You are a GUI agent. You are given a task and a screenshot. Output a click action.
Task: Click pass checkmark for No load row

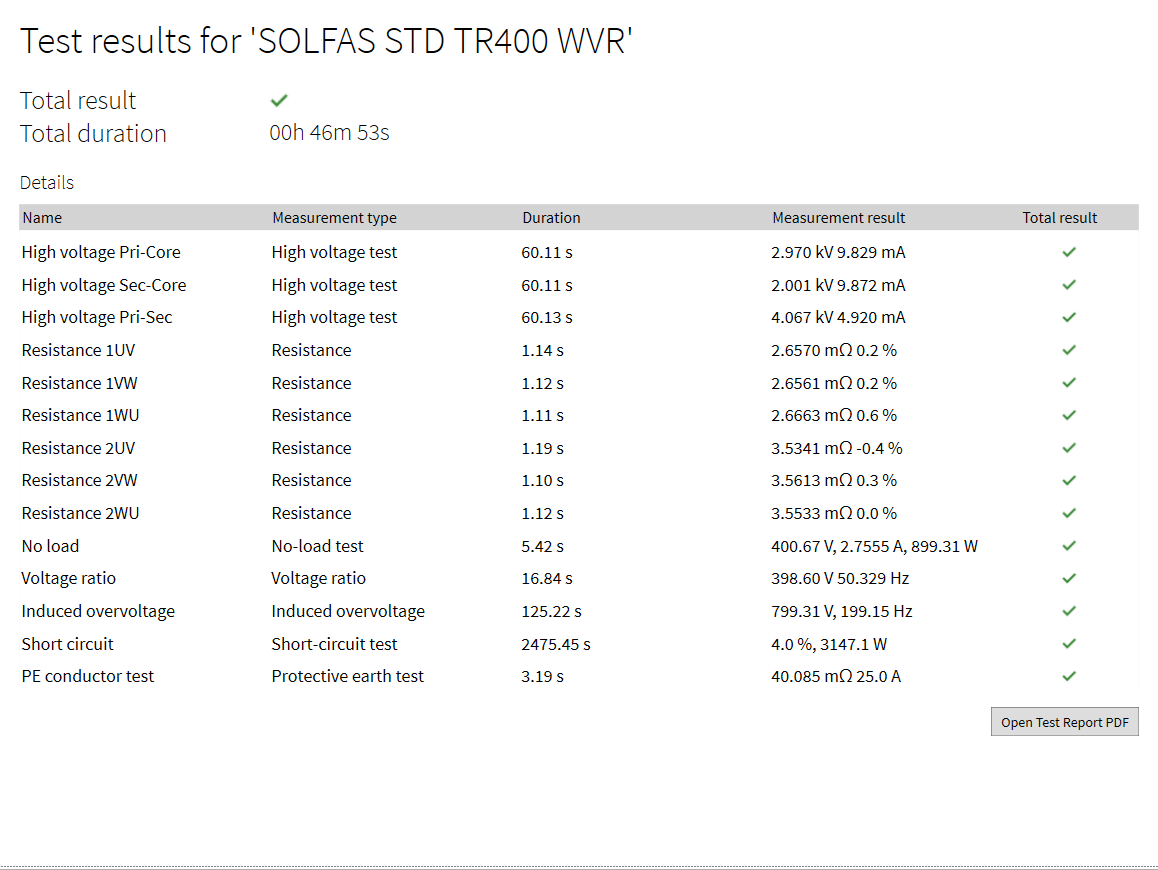click(1069, 546)
